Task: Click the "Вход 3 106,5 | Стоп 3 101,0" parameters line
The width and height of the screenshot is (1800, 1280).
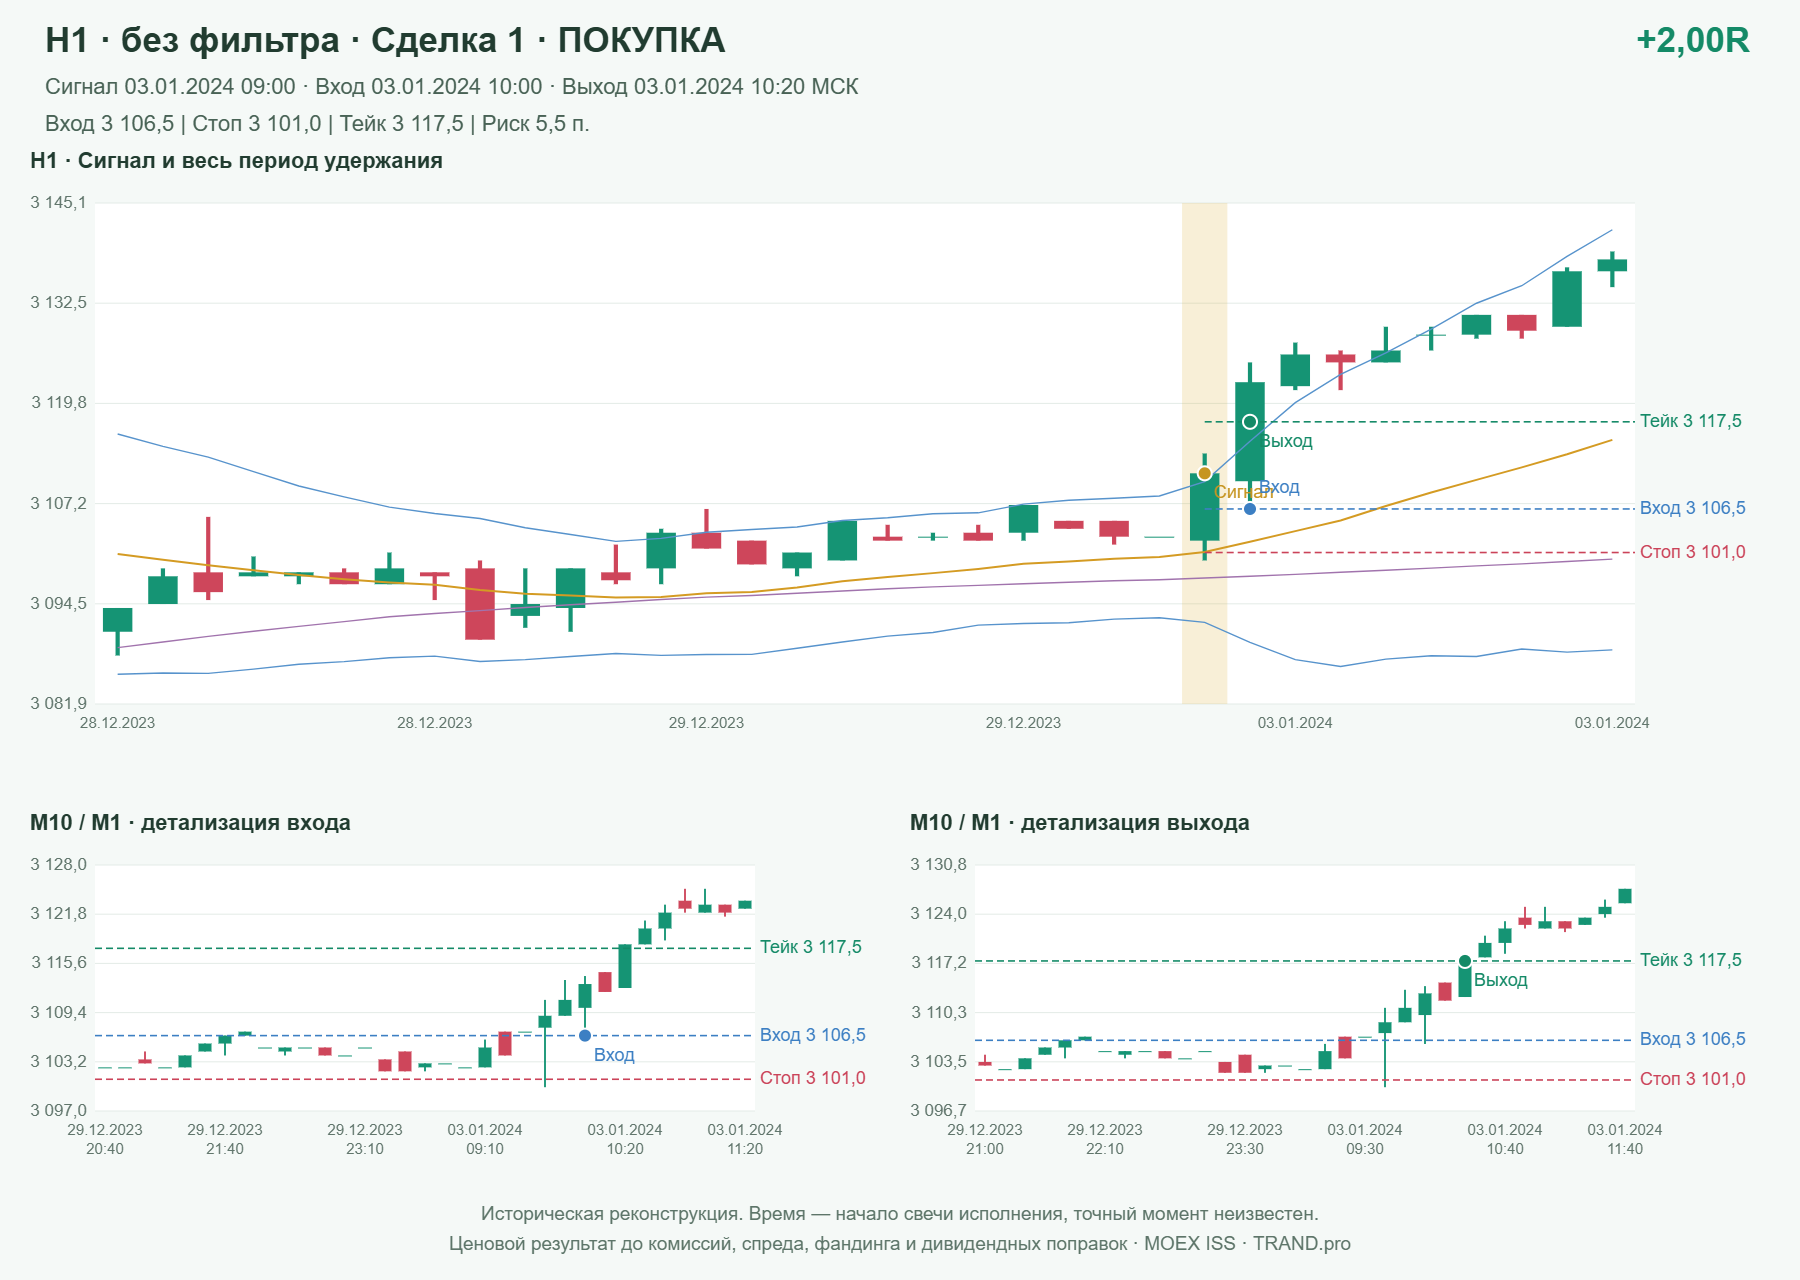Action: (317, 124)
